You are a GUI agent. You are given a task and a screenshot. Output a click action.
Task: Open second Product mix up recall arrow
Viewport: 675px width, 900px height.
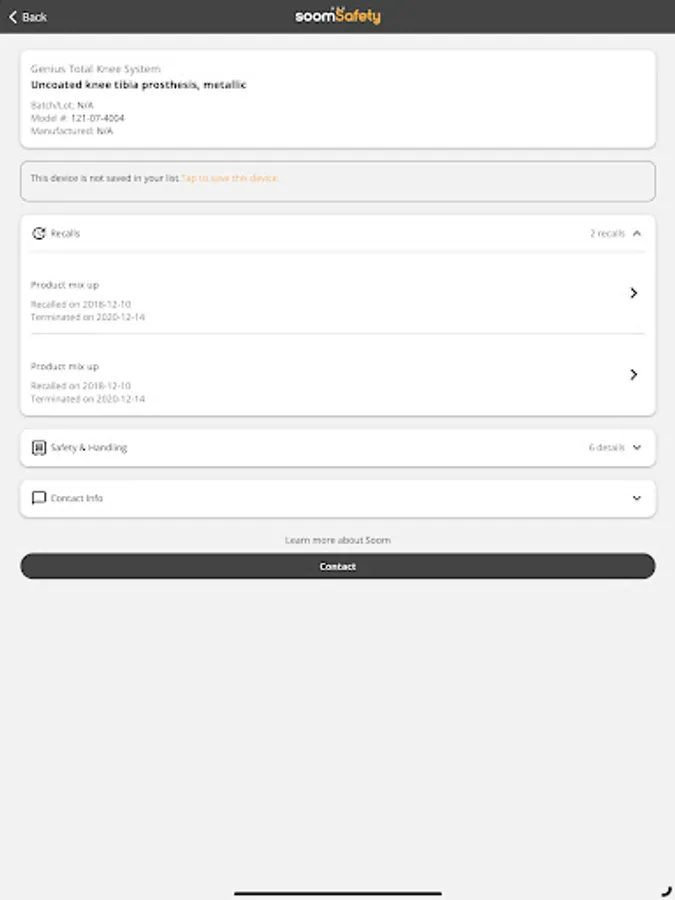pos(633,375)
